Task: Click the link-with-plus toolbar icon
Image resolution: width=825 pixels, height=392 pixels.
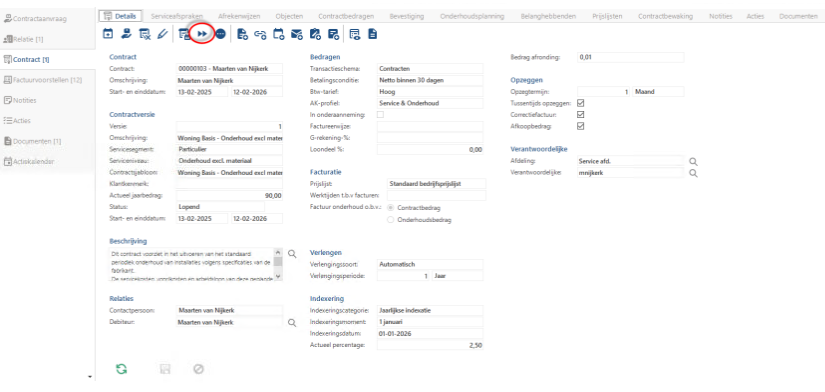Action: pos(260,35)
